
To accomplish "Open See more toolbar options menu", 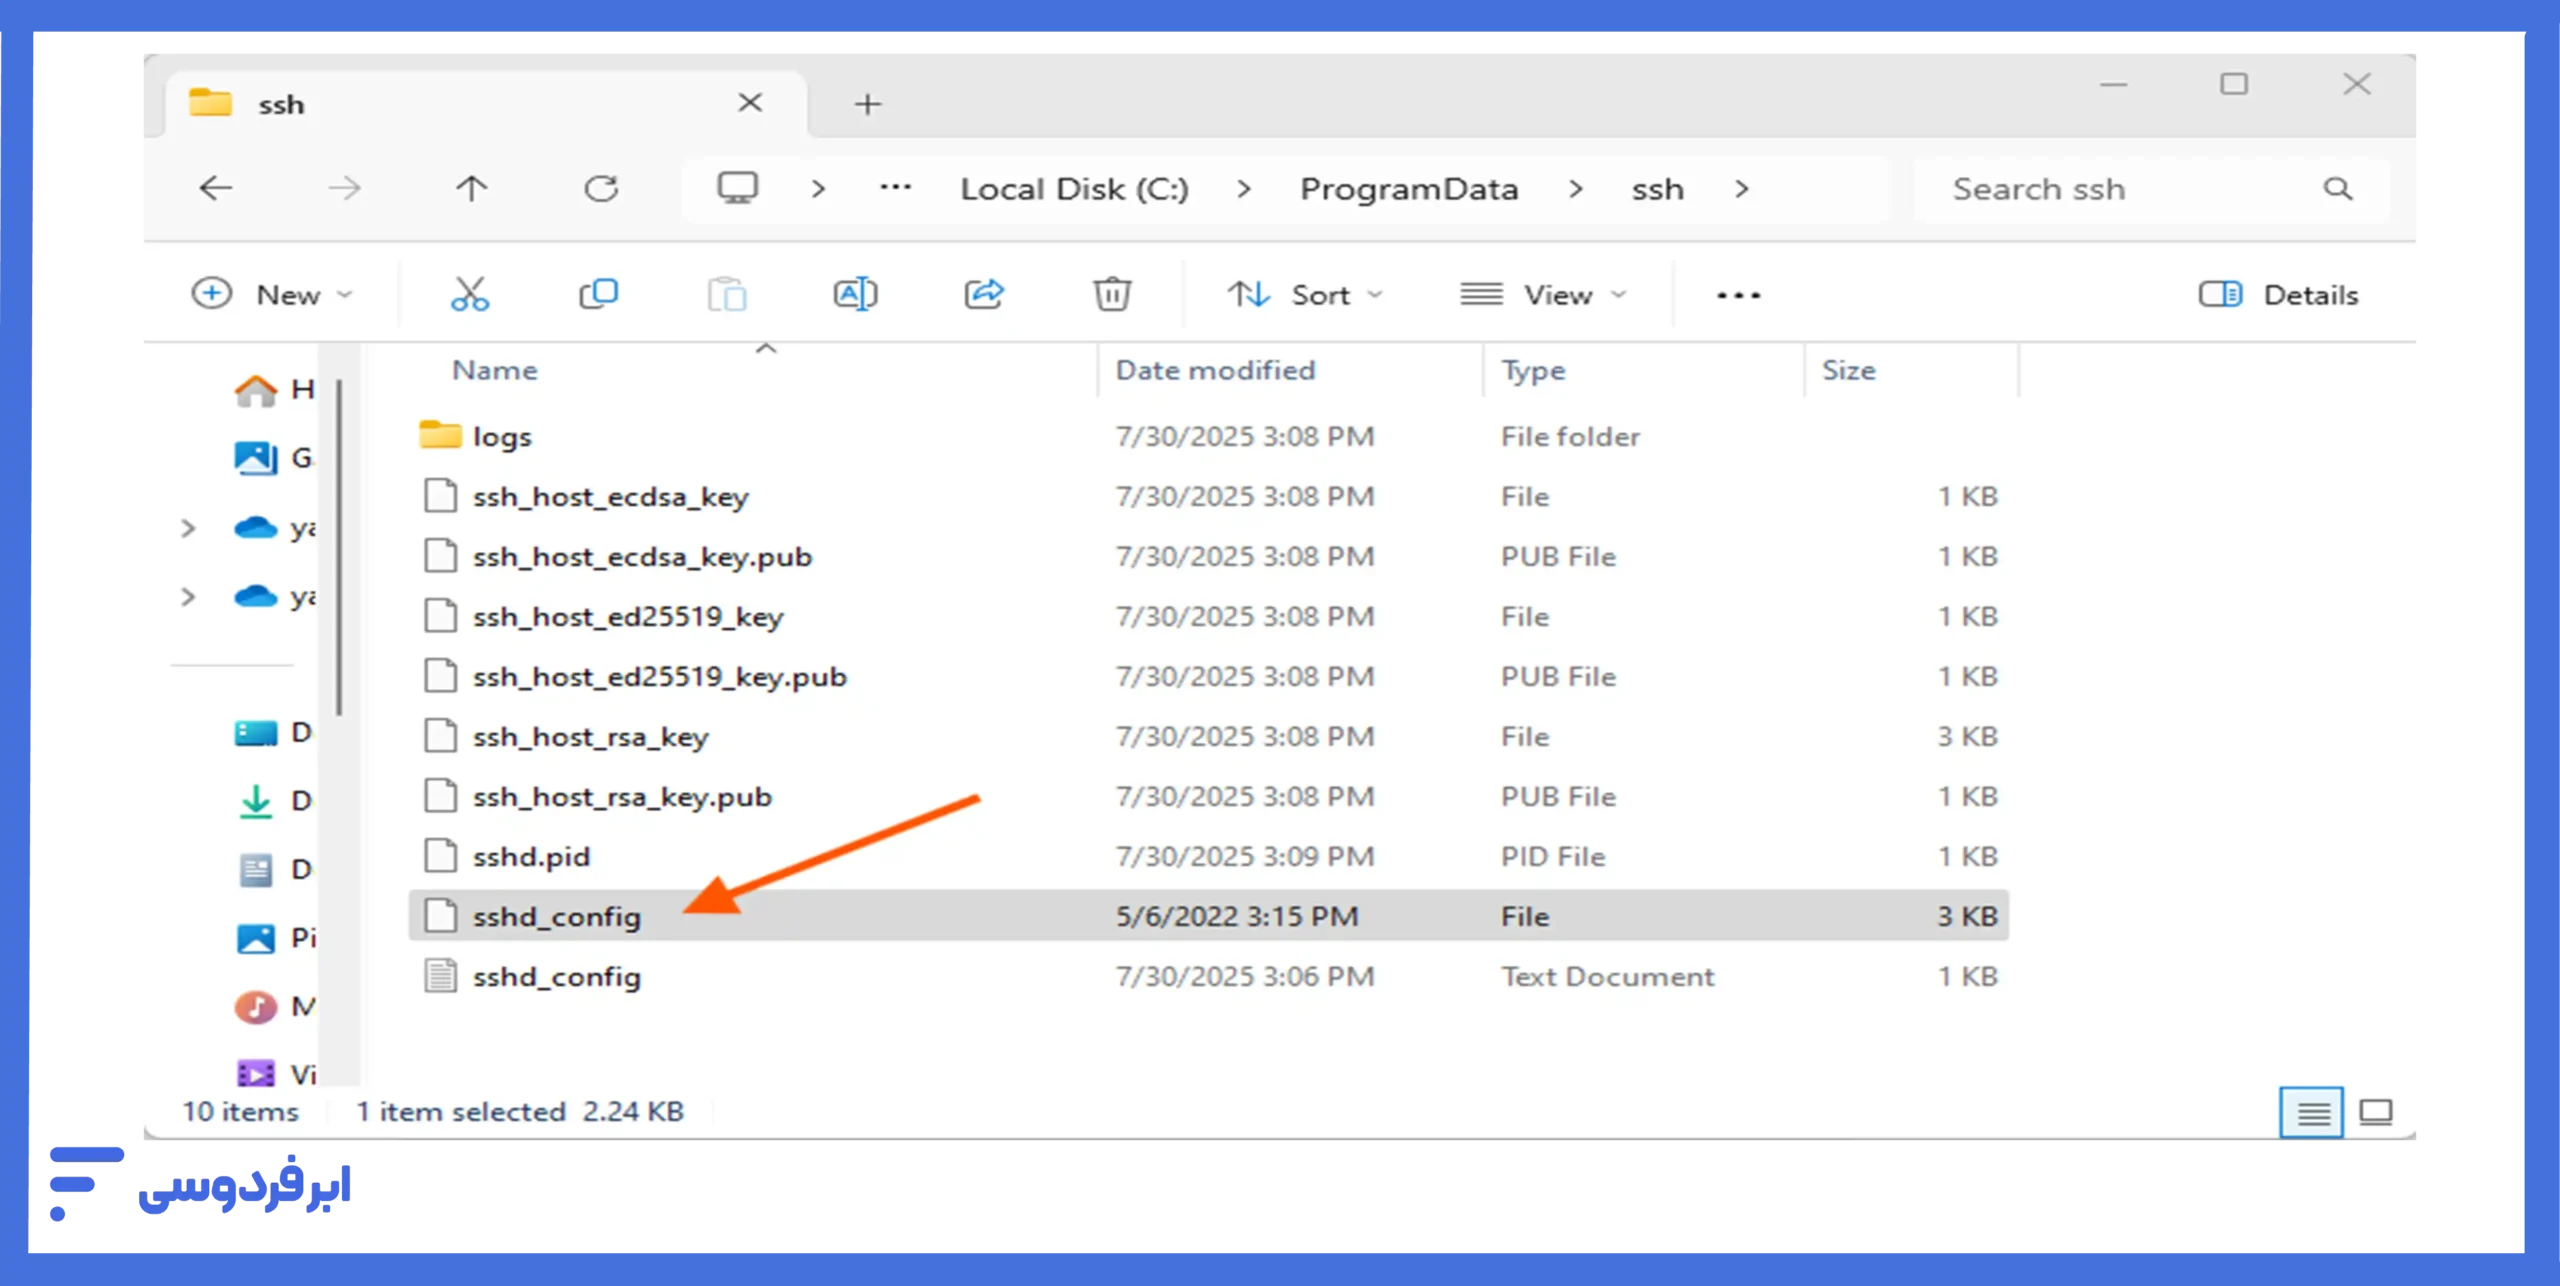I will coord(1738,295).
